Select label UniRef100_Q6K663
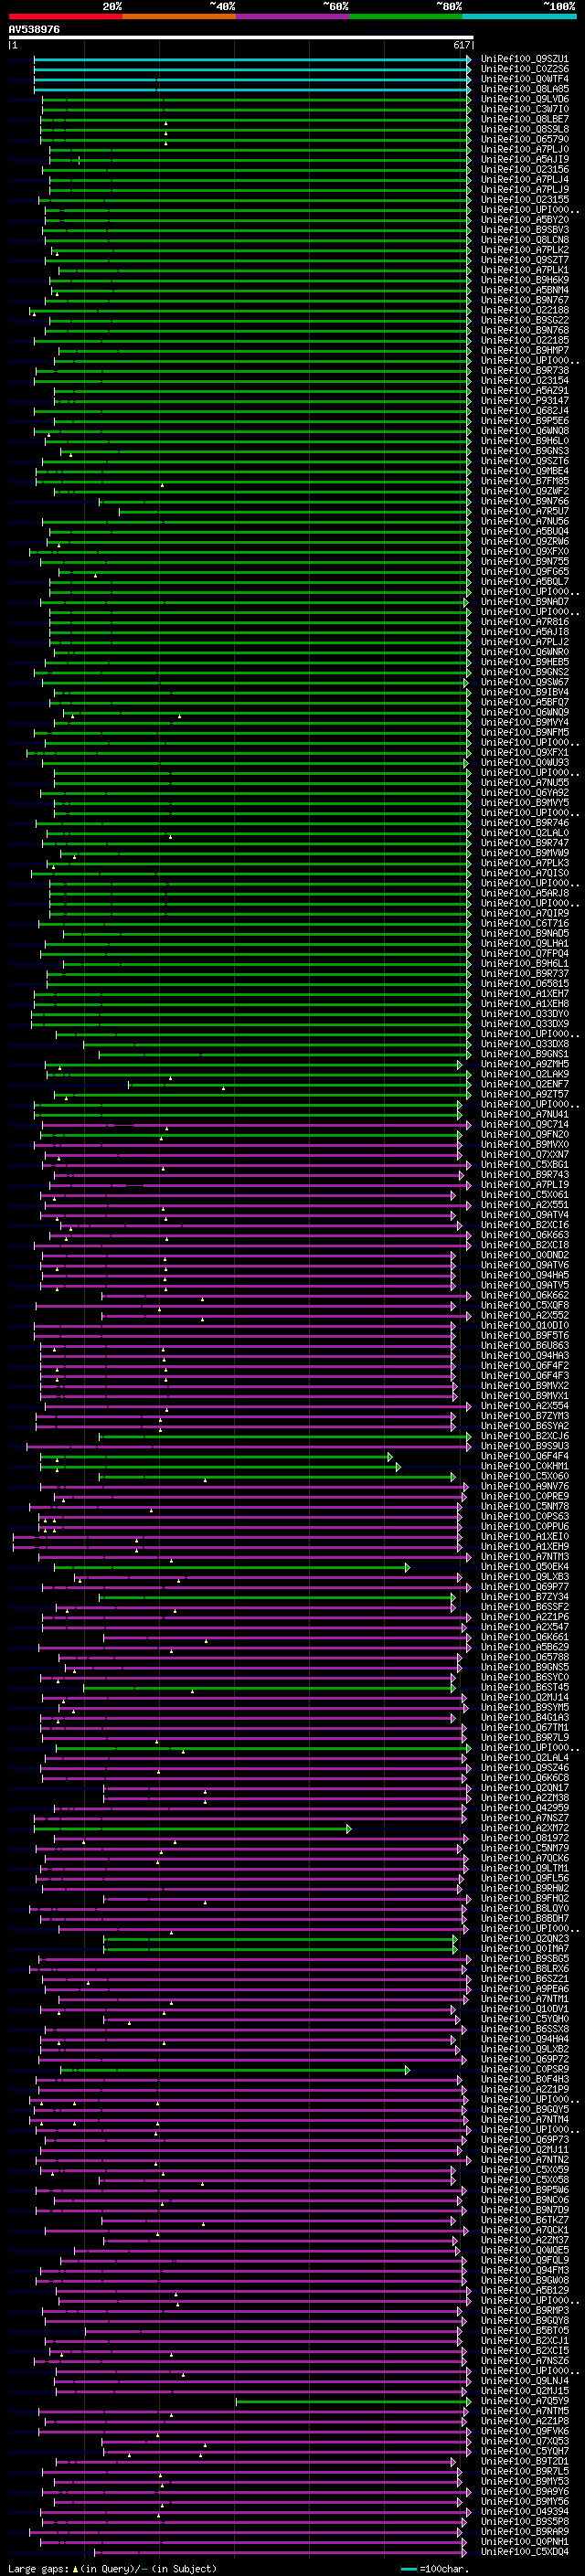The width and height of the screenshot is (585, 2576). pos(524,1236)
